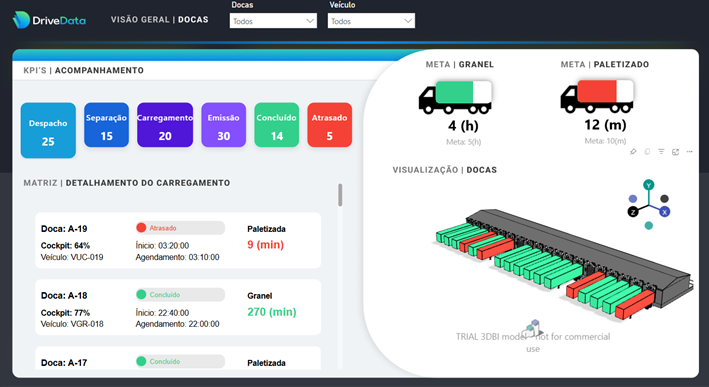Open the Veículo dropdown
The width and height of the screenshot is (709, 387).
point(371,21)
